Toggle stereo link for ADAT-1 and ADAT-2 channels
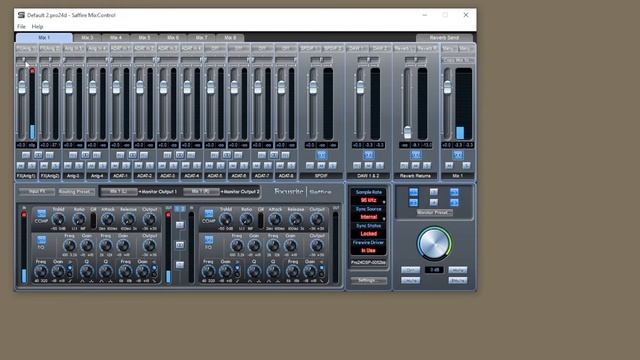This screenshot has width=640, height=360. pyautogui.click(x=132, y=155)
